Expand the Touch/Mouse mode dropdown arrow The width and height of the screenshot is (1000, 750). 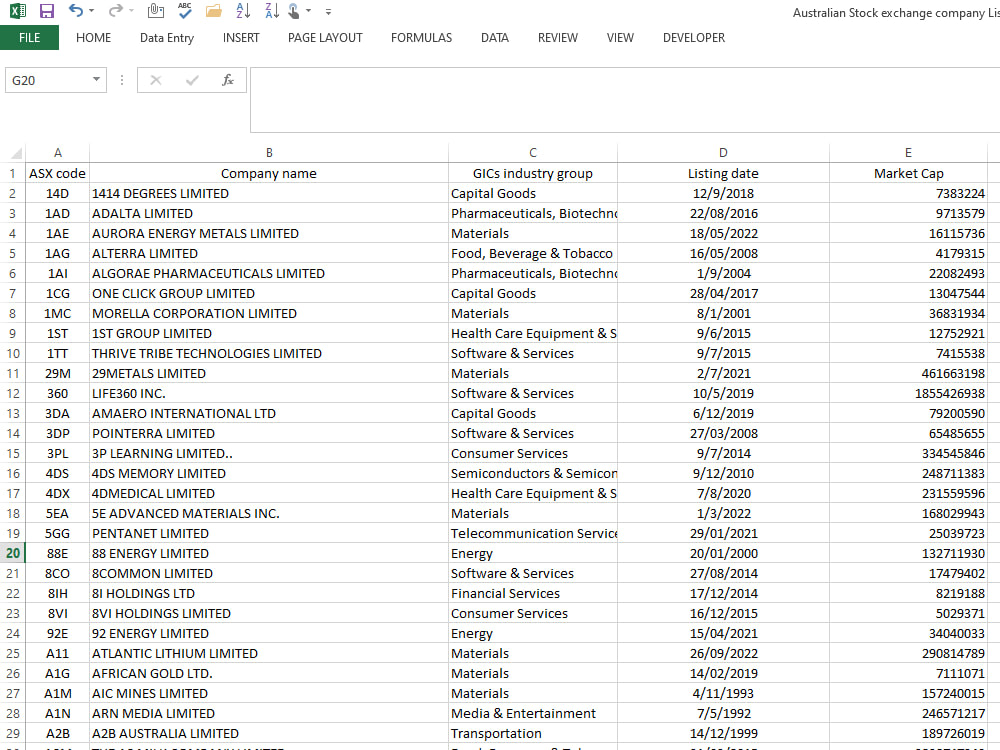[x=309, y=11]
